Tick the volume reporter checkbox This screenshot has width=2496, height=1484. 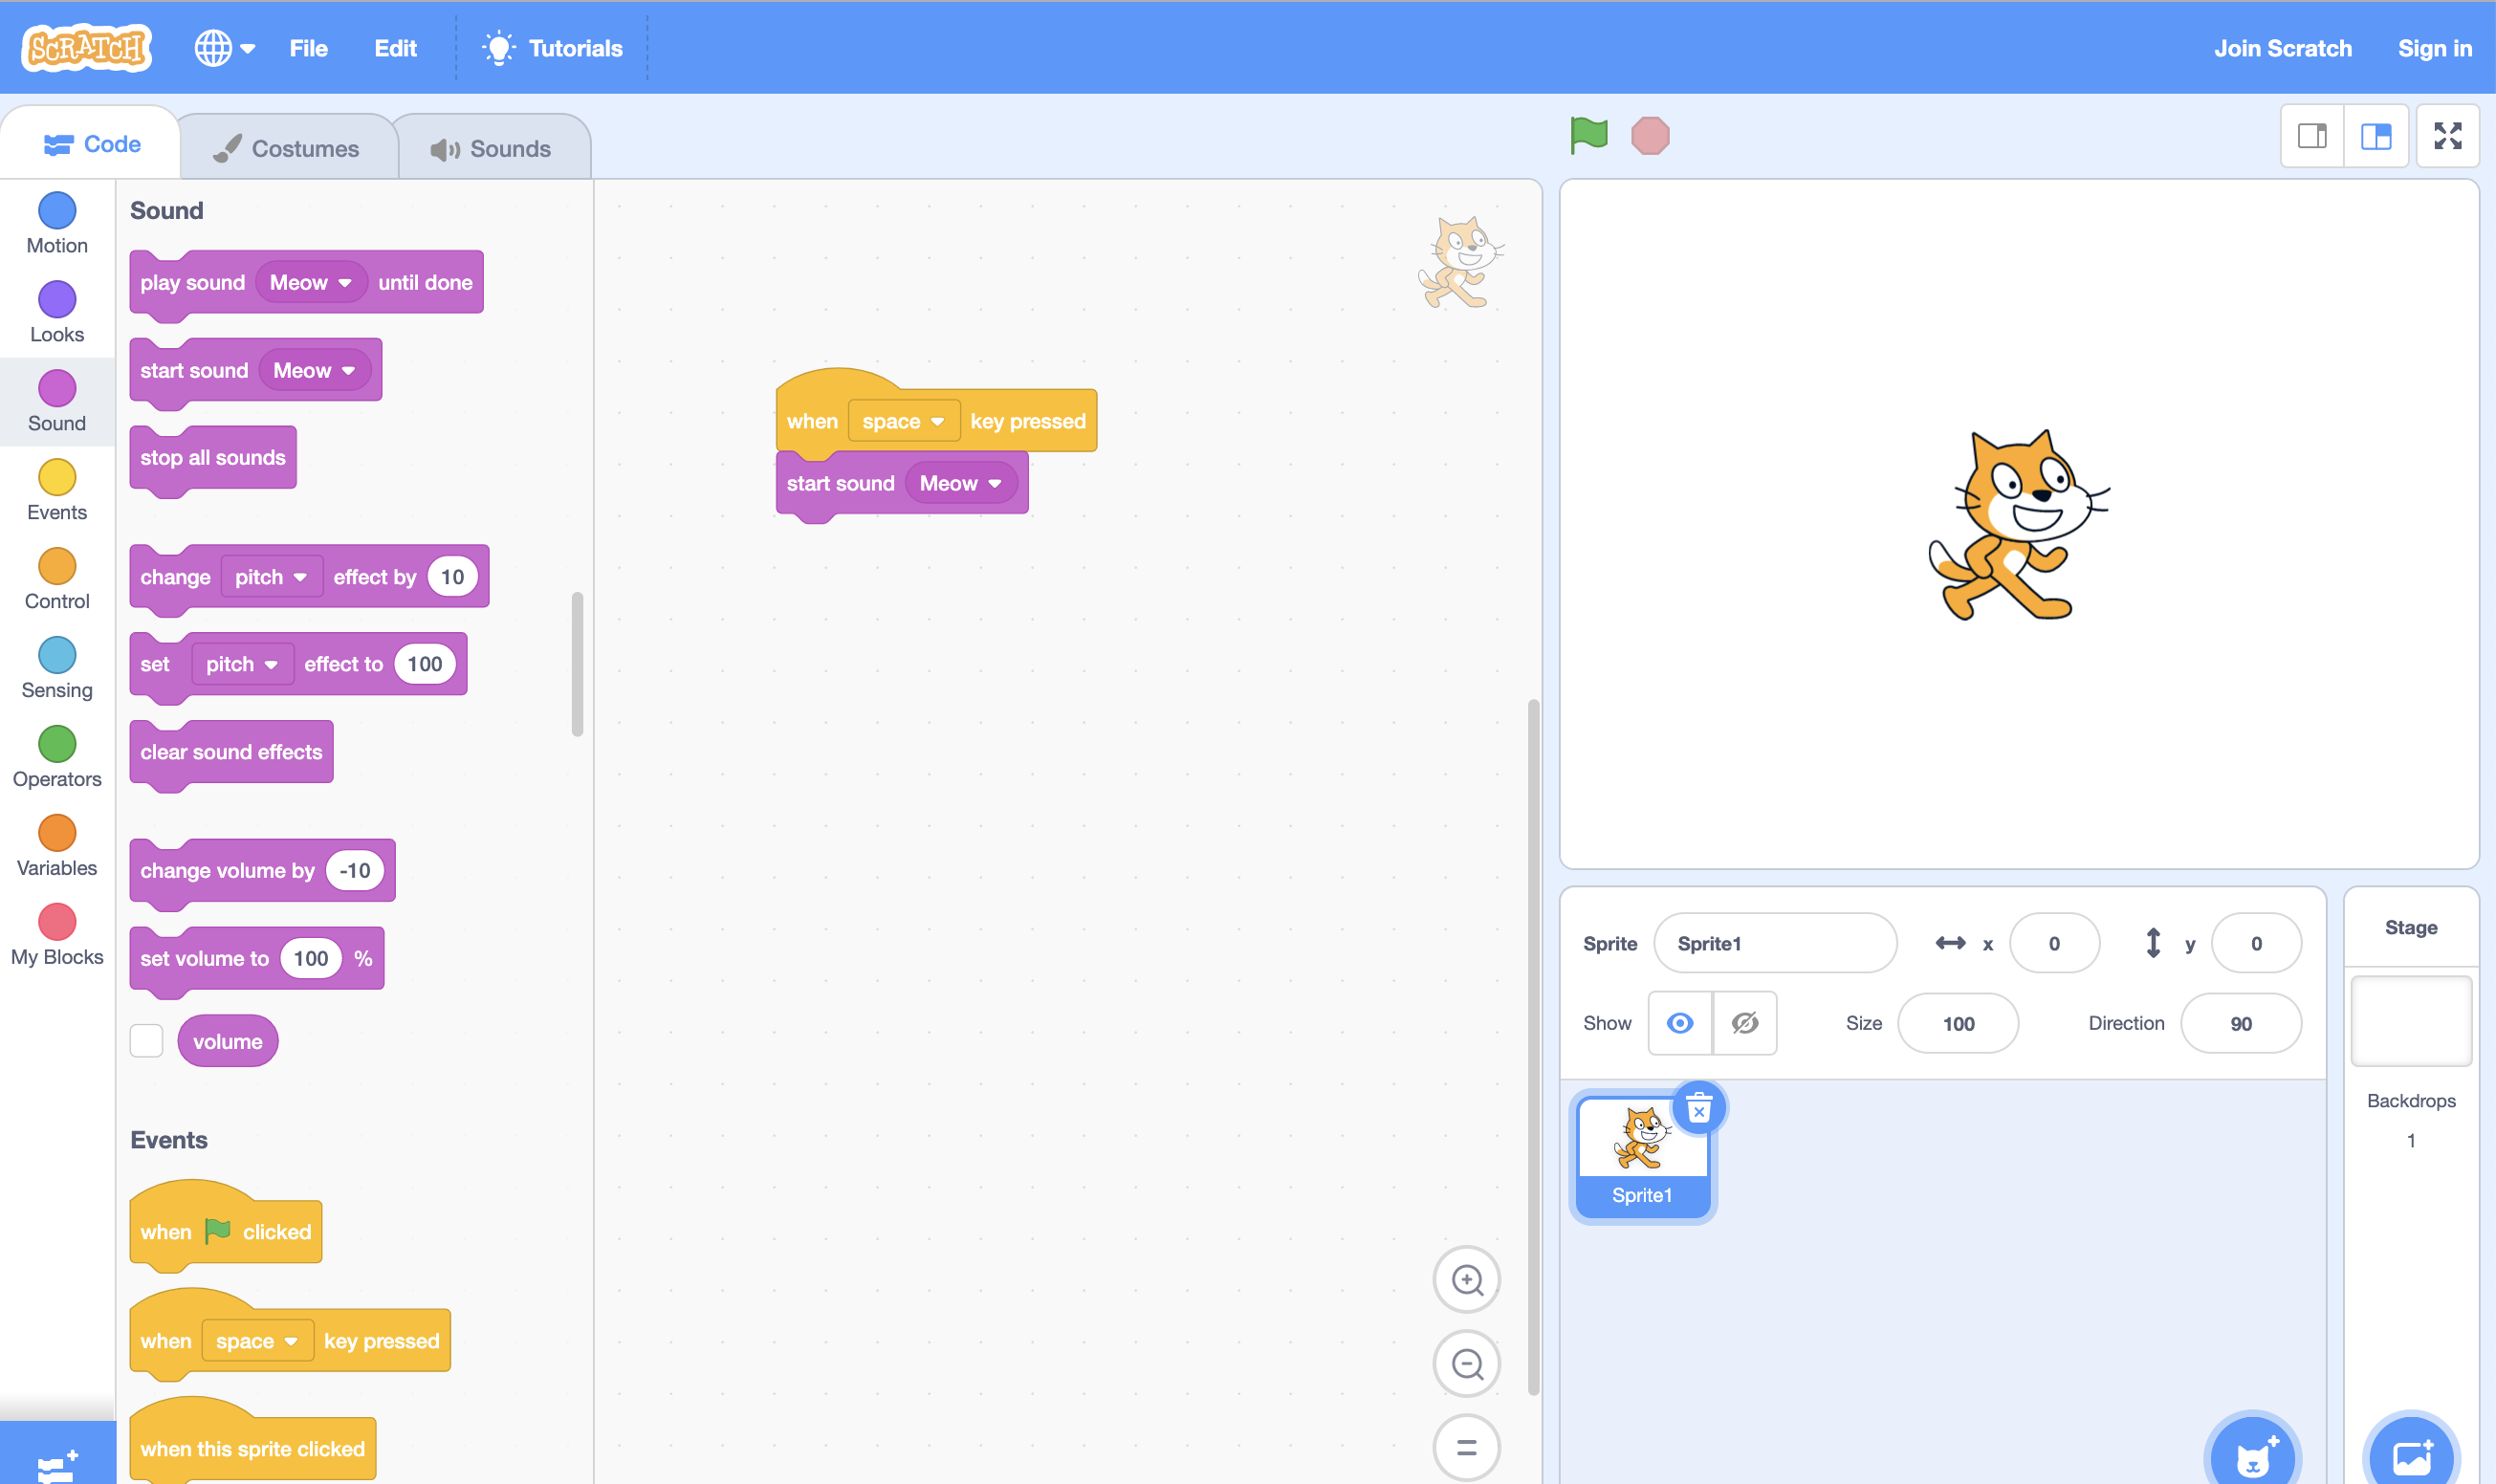[x=146, y=1041]
